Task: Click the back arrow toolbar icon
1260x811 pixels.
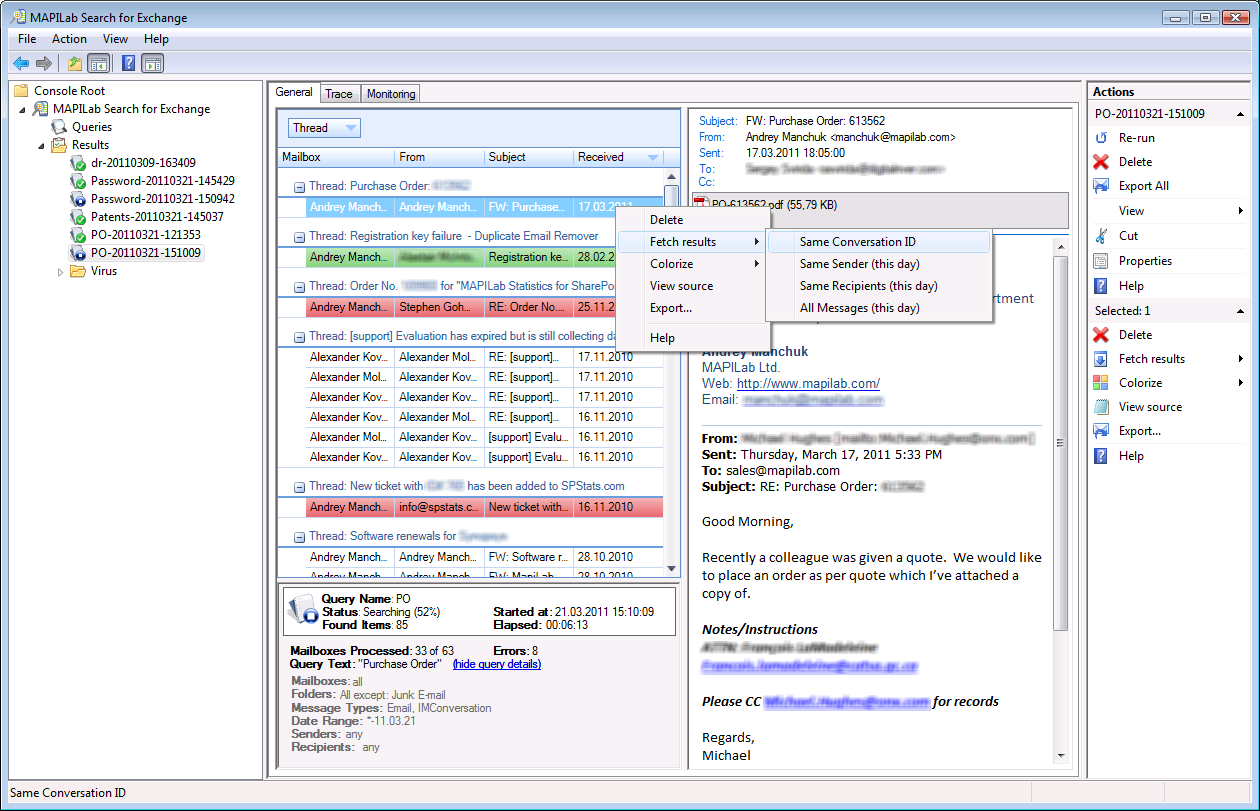Action: [x=21, y=63]
